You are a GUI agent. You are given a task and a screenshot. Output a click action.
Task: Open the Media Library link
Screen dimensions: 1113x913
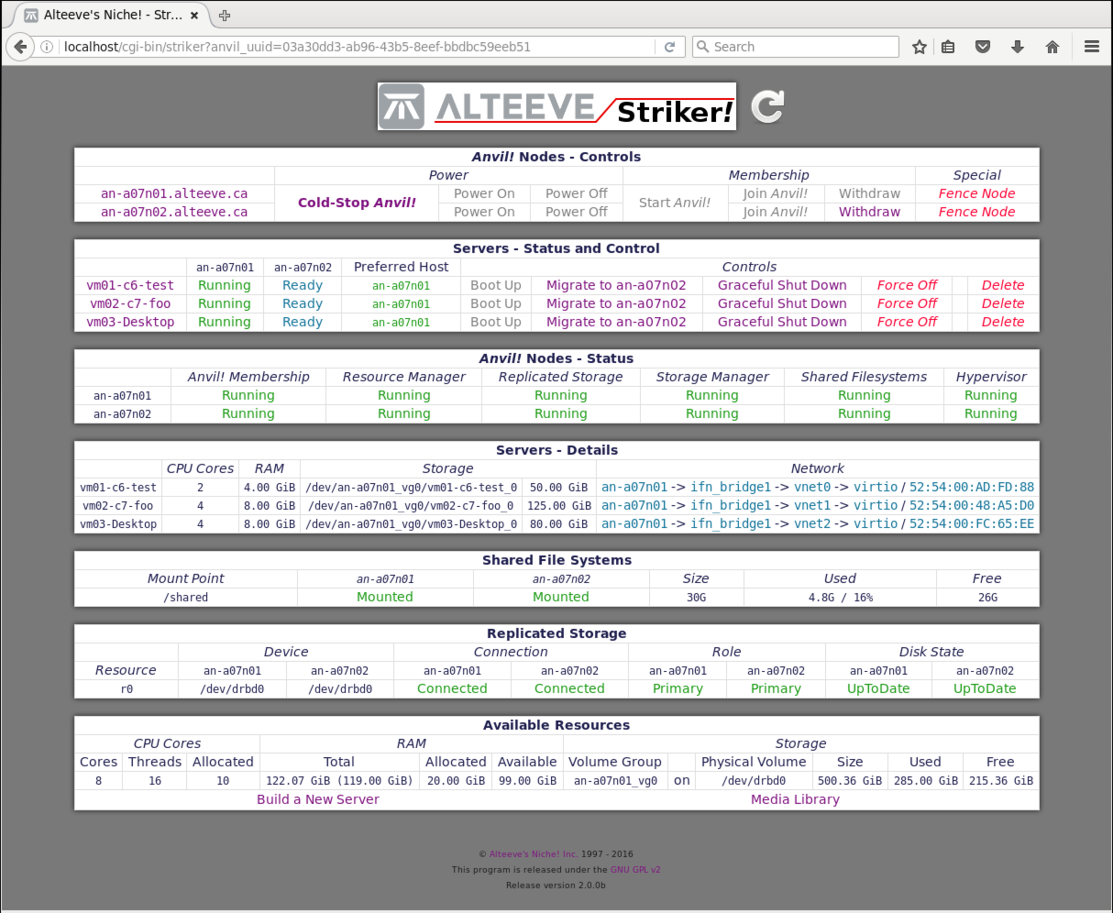[795, 799]
